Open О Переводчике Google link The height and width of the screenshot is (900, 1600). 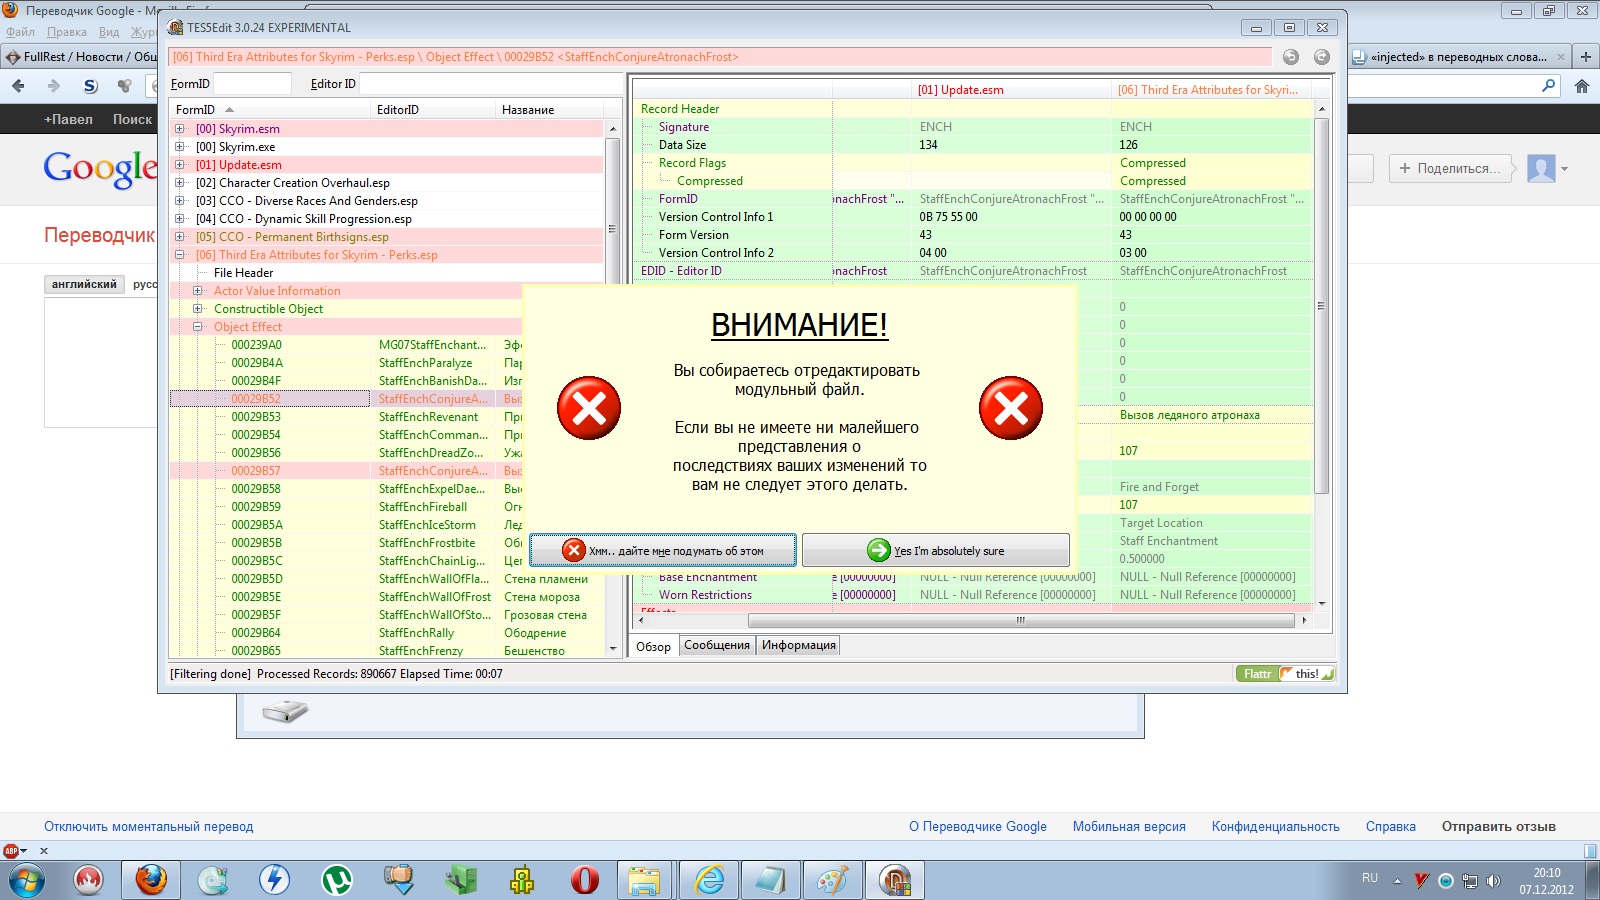tap(978, 827)
